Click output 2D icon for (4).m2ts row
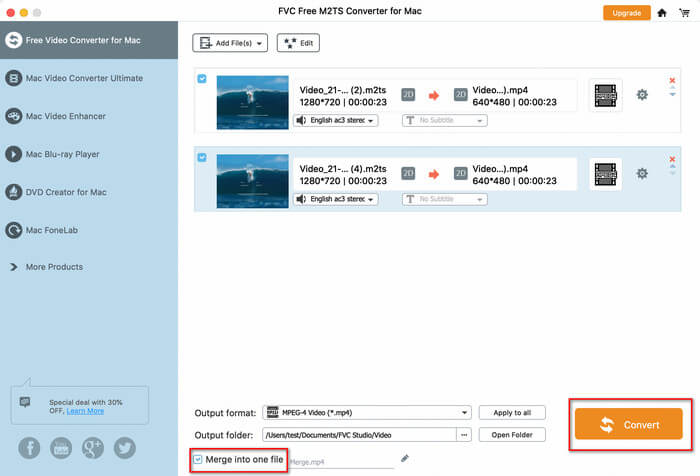 click(x=461, y=173)
